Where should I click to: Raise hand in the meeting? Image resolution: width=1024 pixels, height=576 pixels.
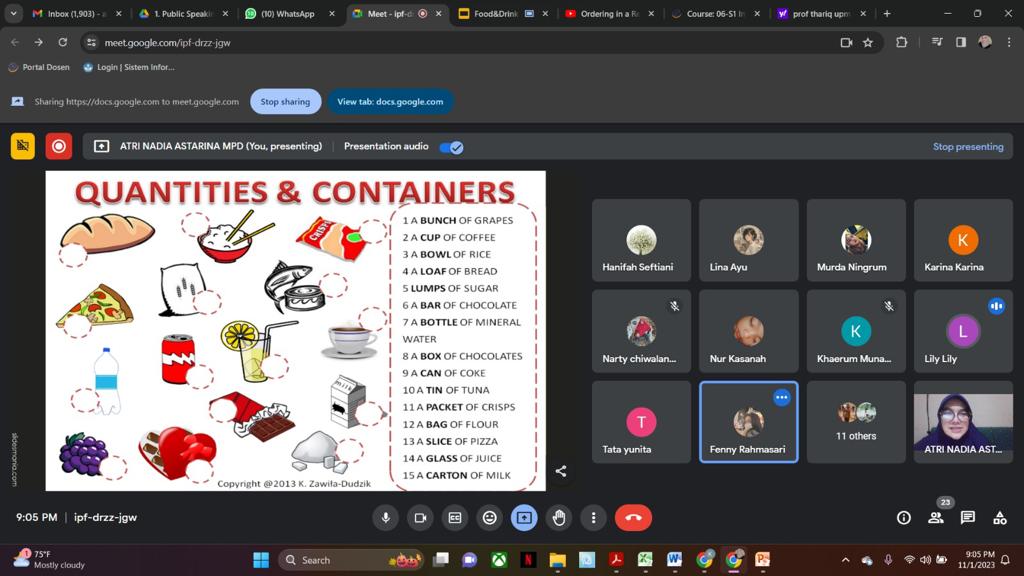pyautogui.click(x=558, y=518)
